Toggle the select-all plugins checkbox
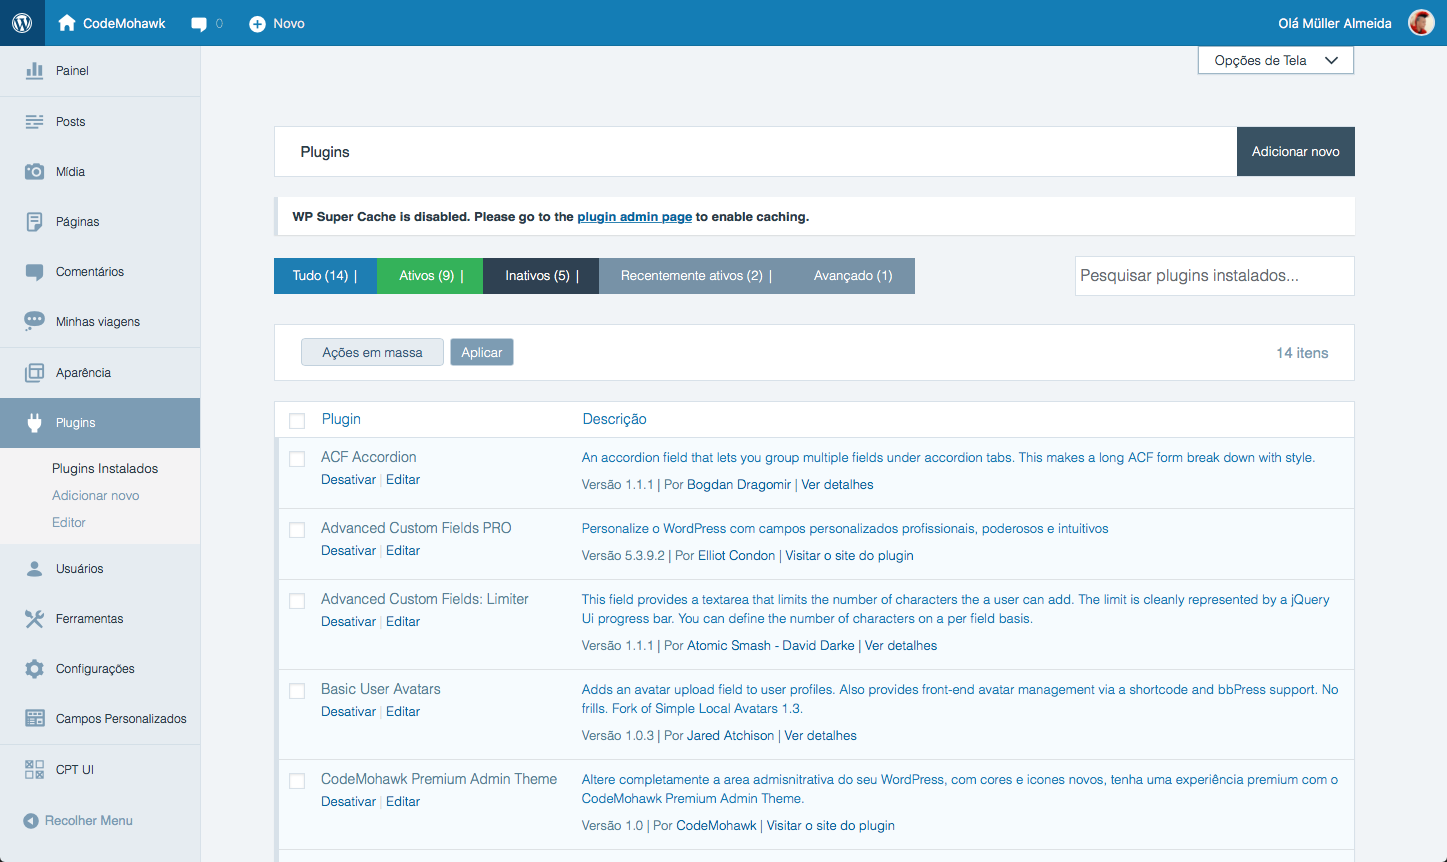This screenshot has height=862, width=1447. [x=297, y=421]
